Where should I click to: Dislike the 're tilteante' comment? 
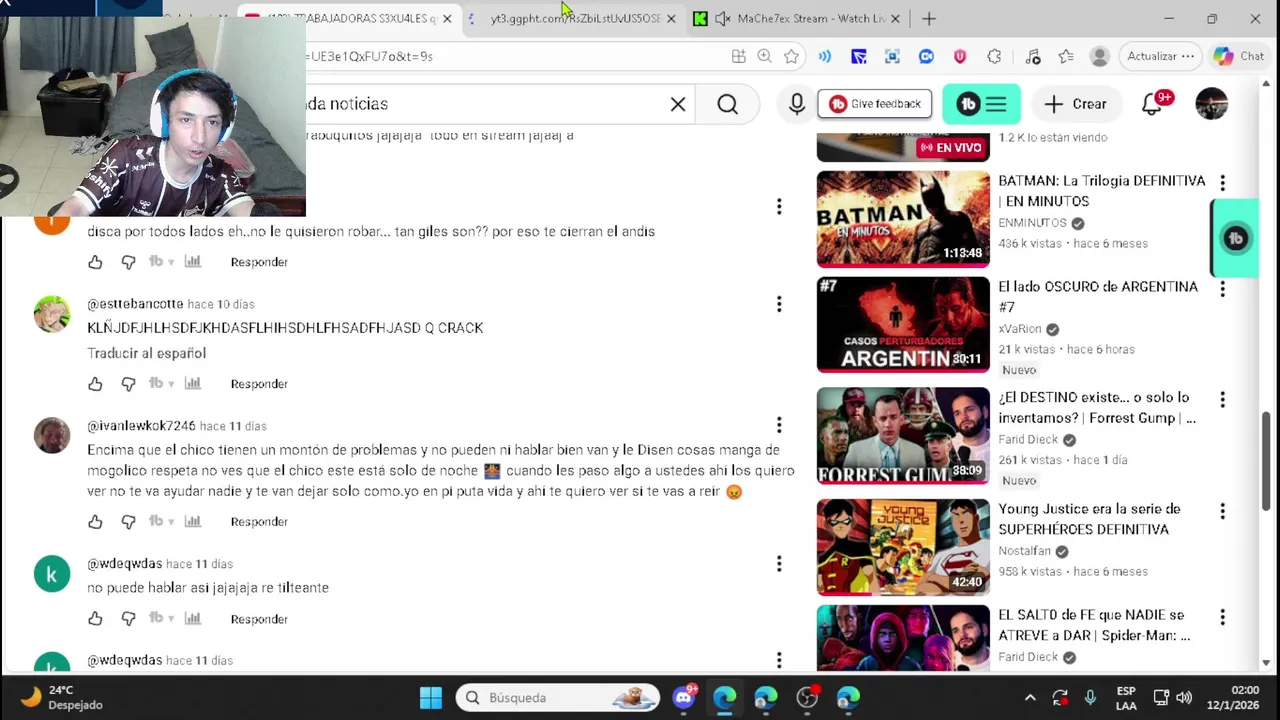128,619
